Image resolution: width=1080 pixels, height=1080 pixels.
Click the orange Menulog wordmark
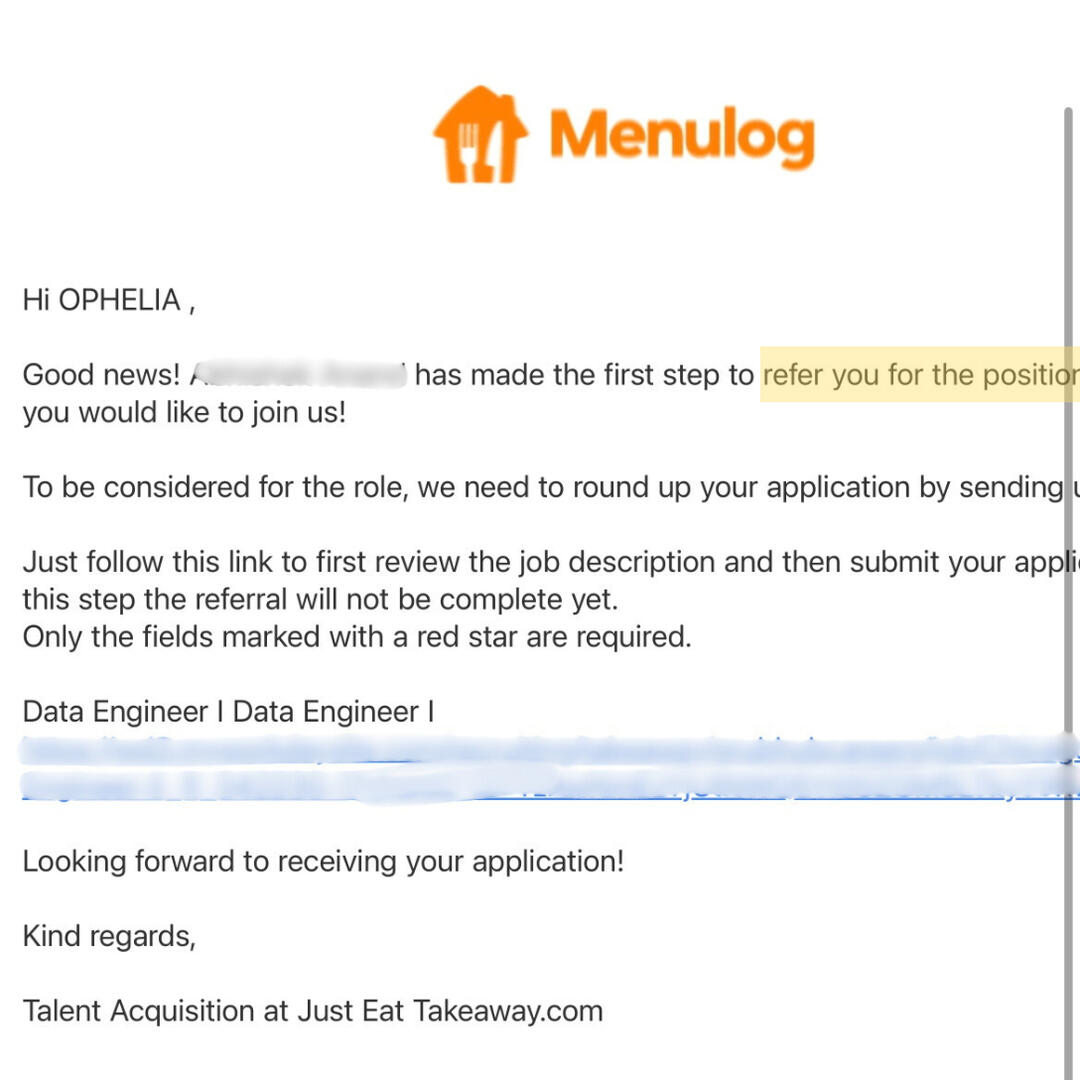click(x=682, y=137)
